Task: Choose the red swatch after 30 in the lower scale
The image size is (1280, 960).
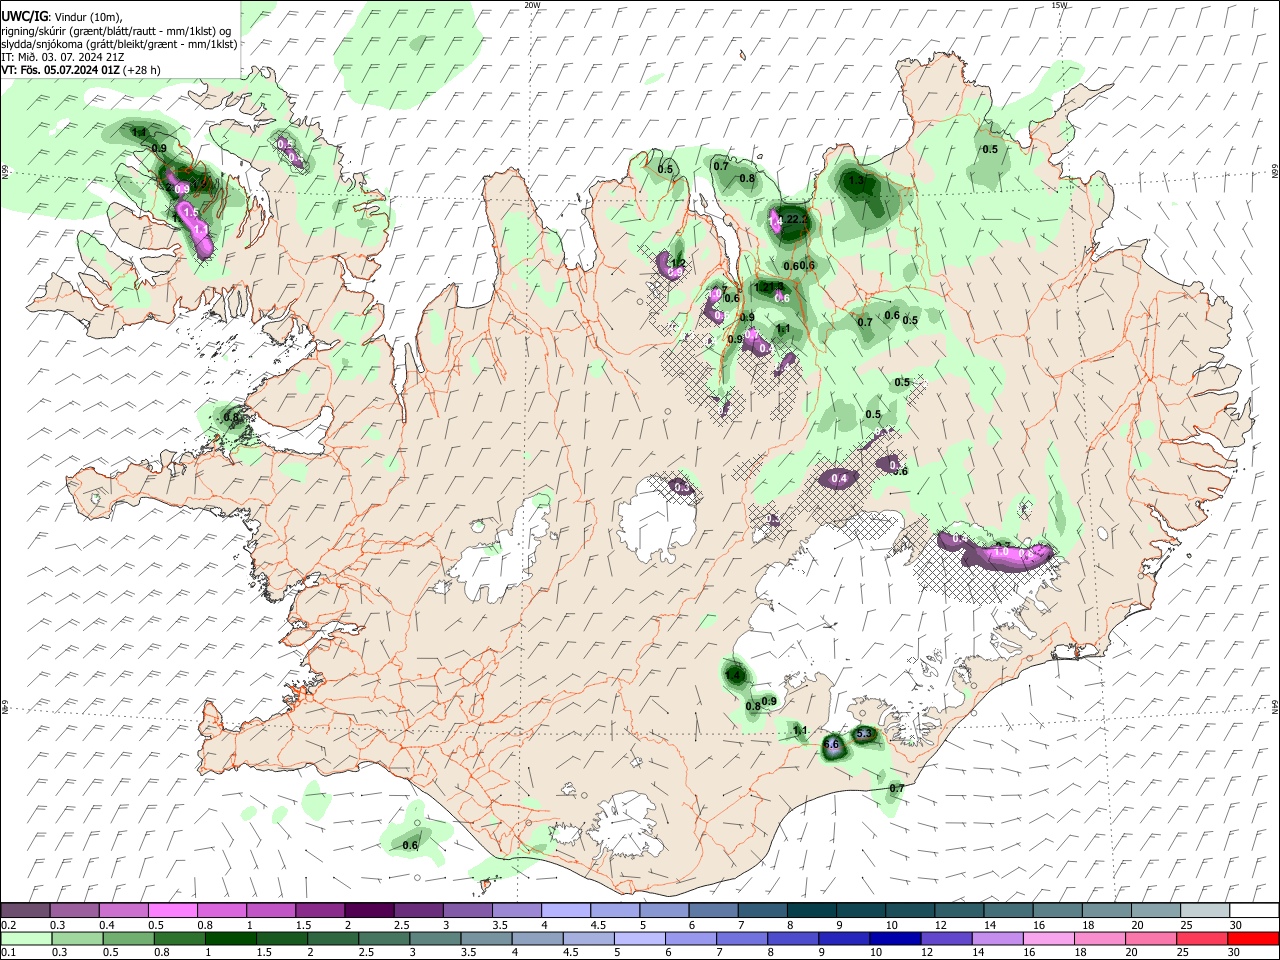Action: tap(1253, 938)
